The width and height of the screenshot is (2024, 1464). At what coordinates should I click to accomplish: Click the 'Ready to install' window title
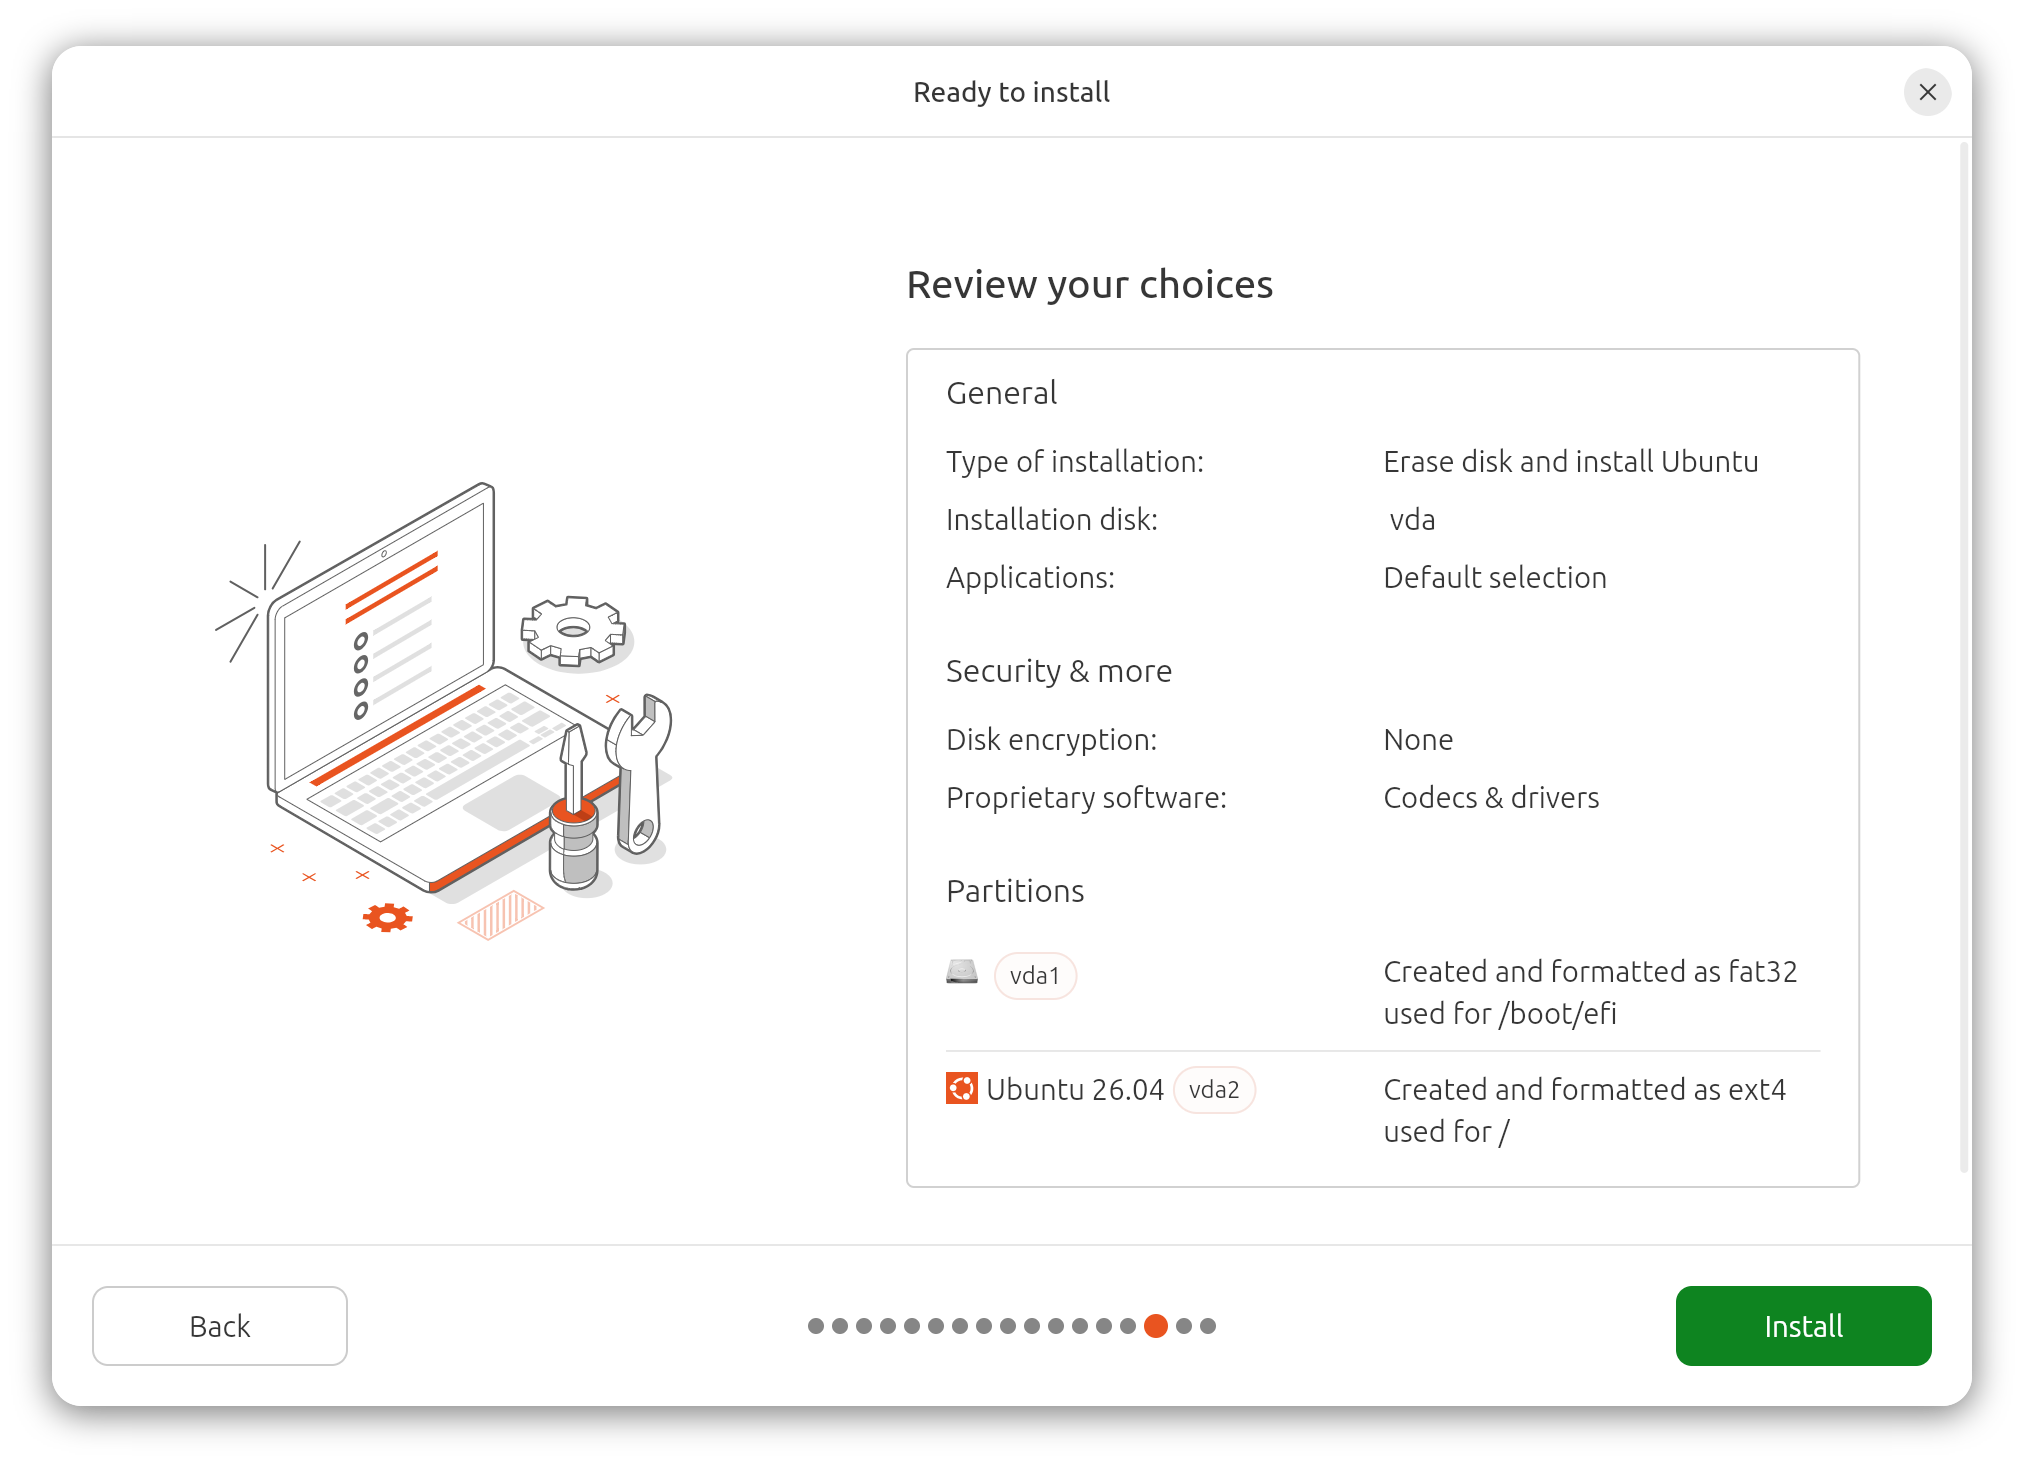pos(1011,92)
